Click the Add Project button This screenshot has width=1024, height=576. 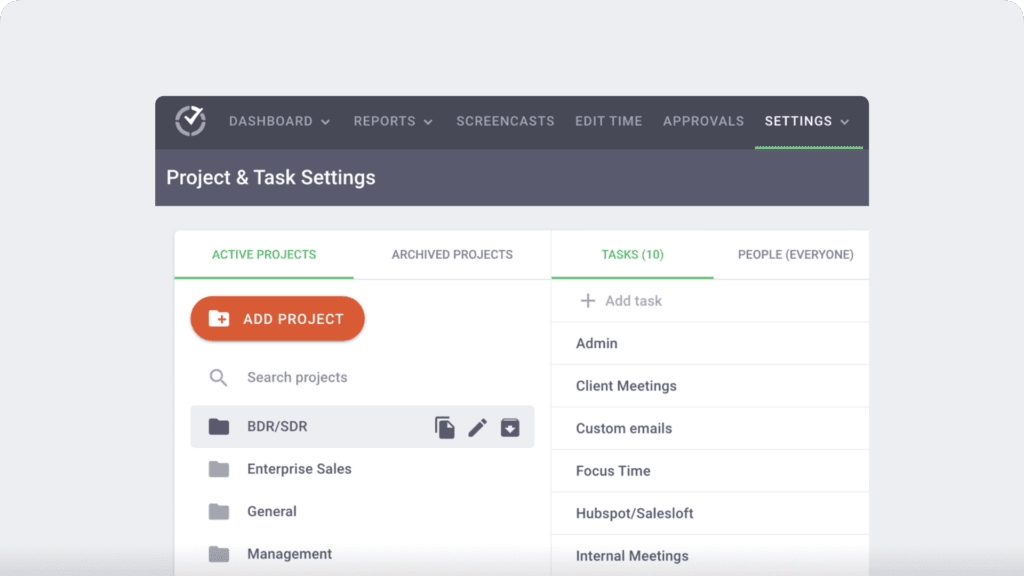pyautogui.click(x=277, y=318)
